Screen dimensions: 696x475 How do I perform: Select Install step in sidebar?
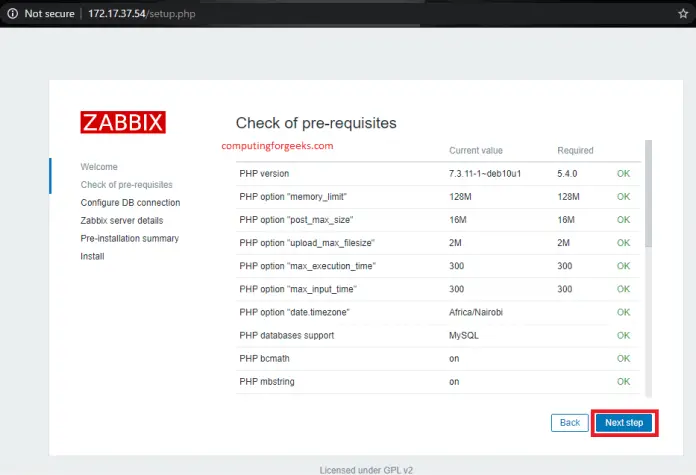click(92, 257)
